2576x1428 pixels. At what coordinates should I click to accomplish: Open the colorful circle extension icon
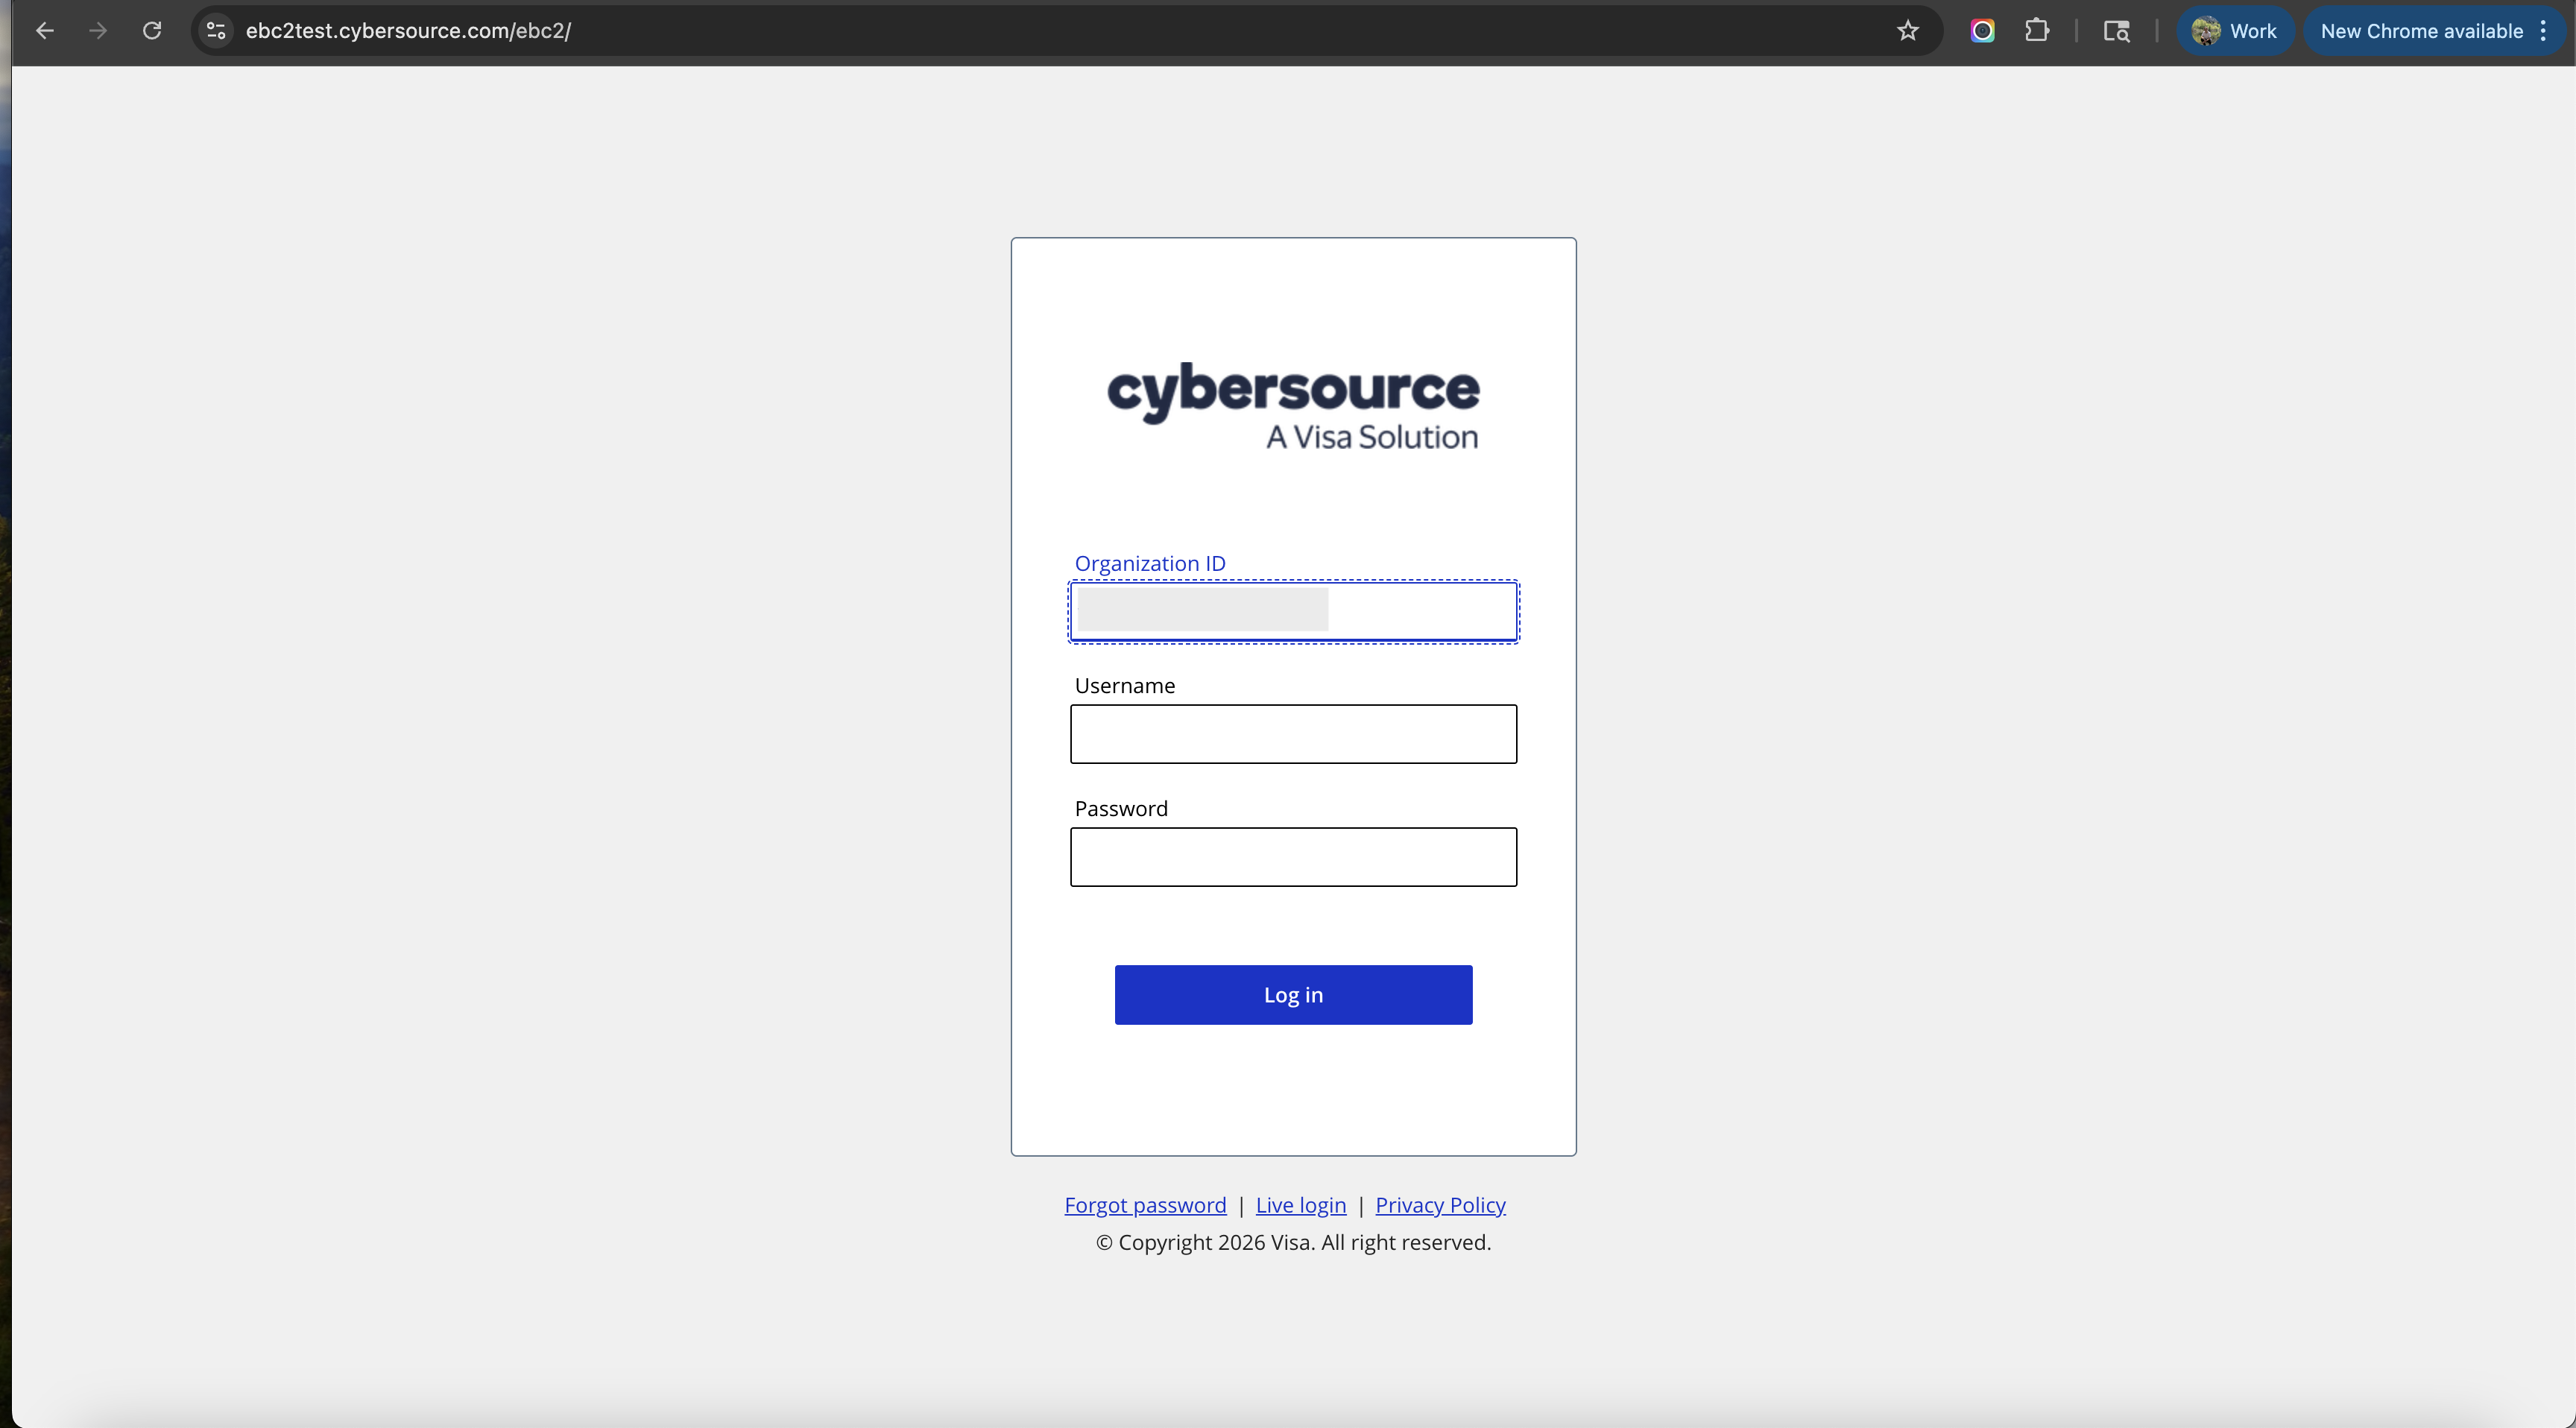point(1983,31)
